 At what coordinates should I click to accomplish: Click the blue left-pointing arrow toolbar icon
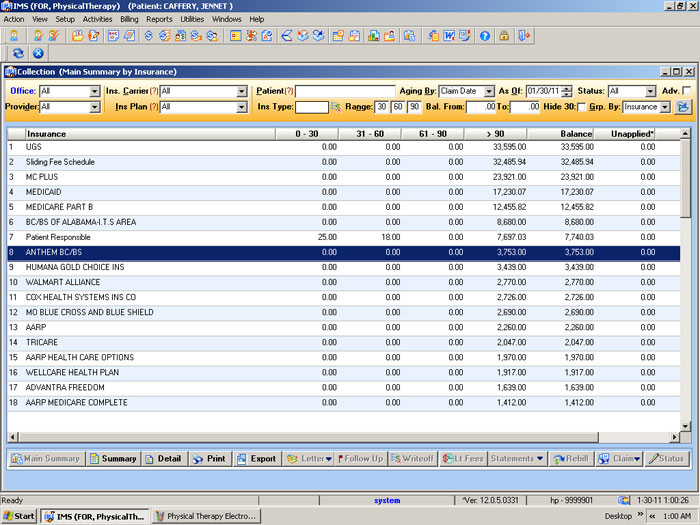[x=287, y=36]
